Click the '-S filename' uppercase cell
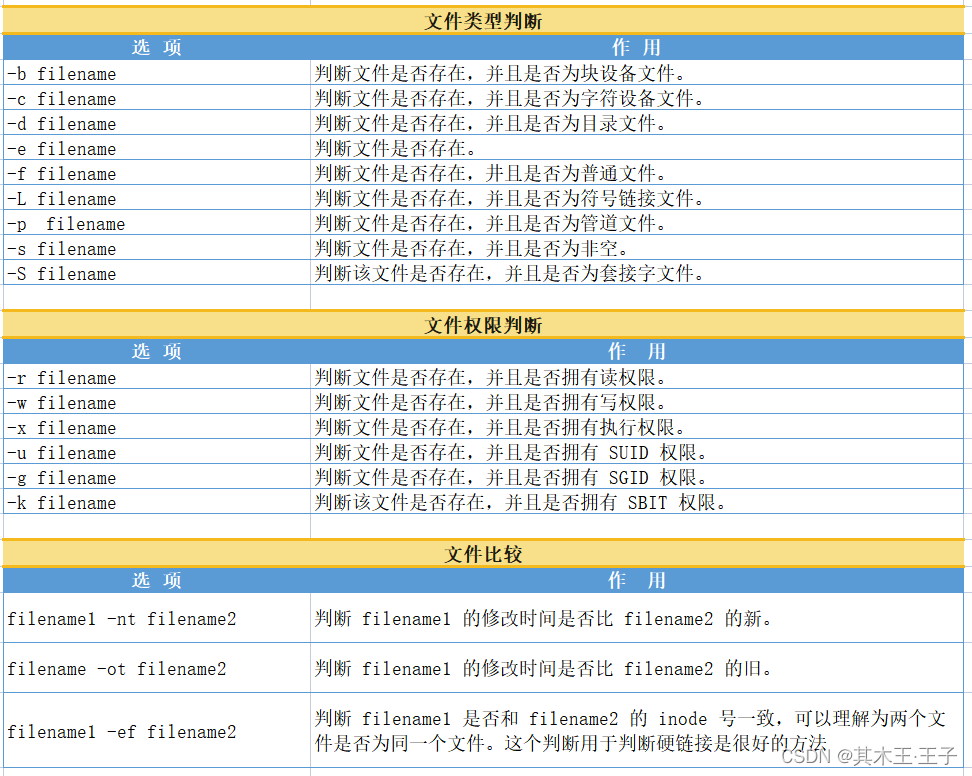Viewport: 972px width, 776px height. 157,273
